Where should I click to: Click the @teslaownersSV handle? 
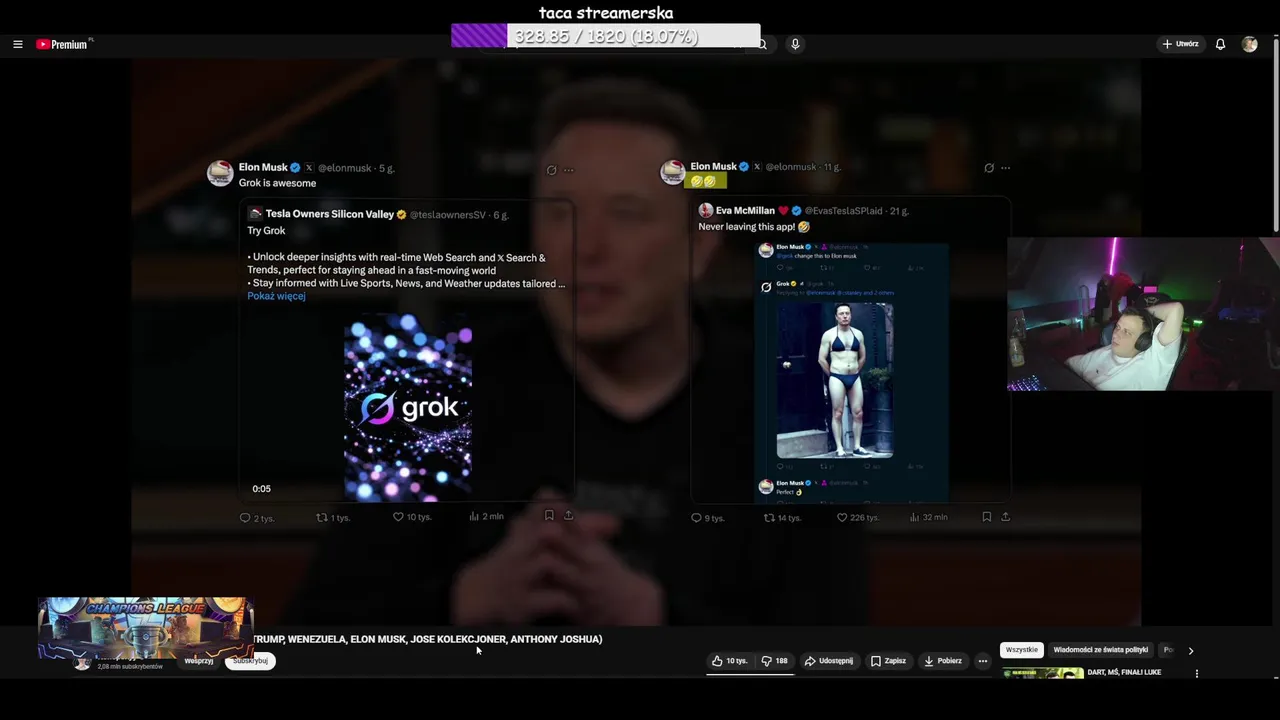click(x=447, y=215)
